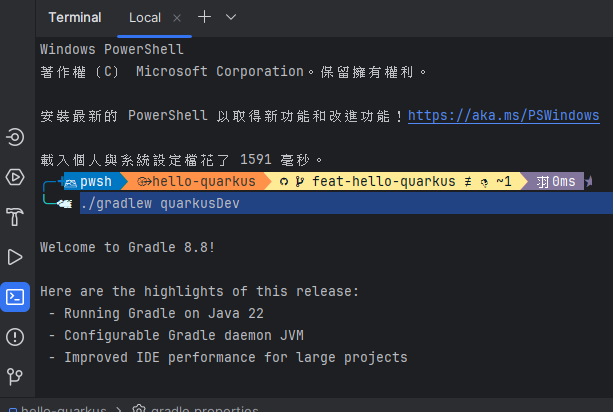Click the Welcome to Gradle 8.8! line
The image size is (613, 412).
pyautogui.click(x=127, y=247)
